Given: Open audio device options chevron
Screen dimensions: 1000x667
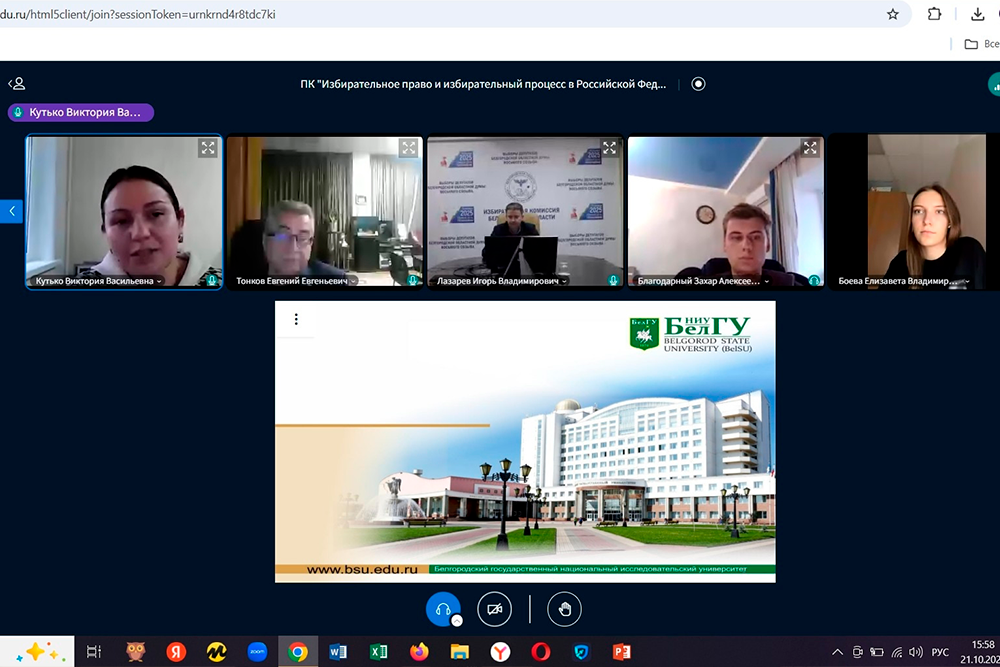Looking at the screenshot, I should 457,620.
